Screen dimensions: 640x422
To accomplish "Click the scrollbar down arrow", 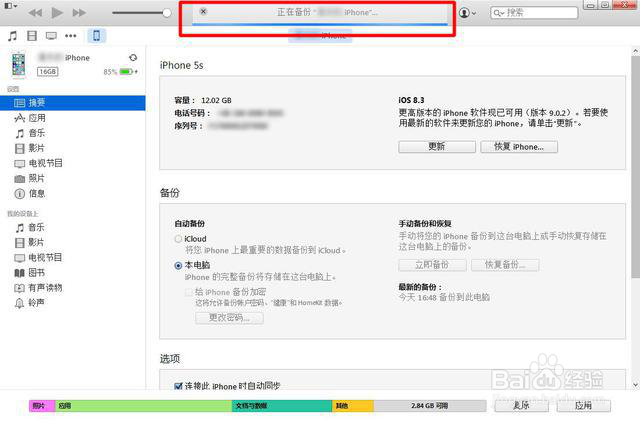I will click(x=636, y=384).
